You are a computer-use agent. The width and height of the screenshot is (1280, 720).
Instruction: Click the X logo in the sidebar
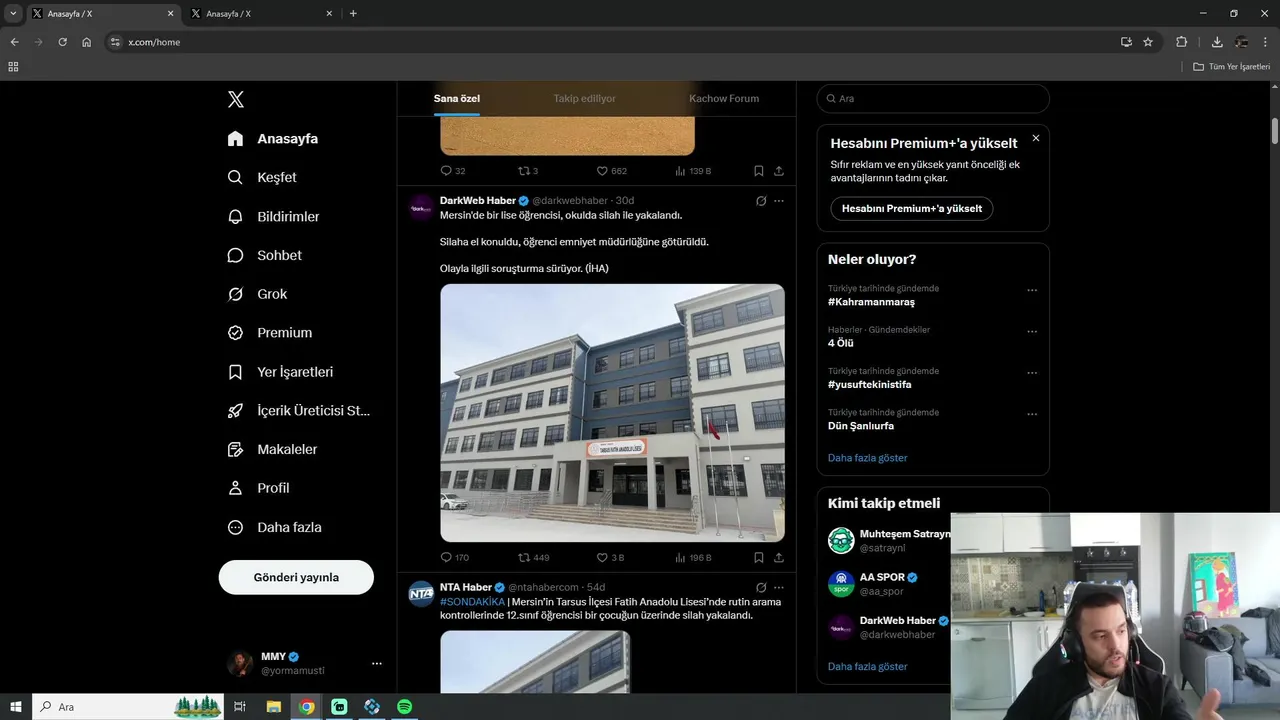tap(236, 99)
